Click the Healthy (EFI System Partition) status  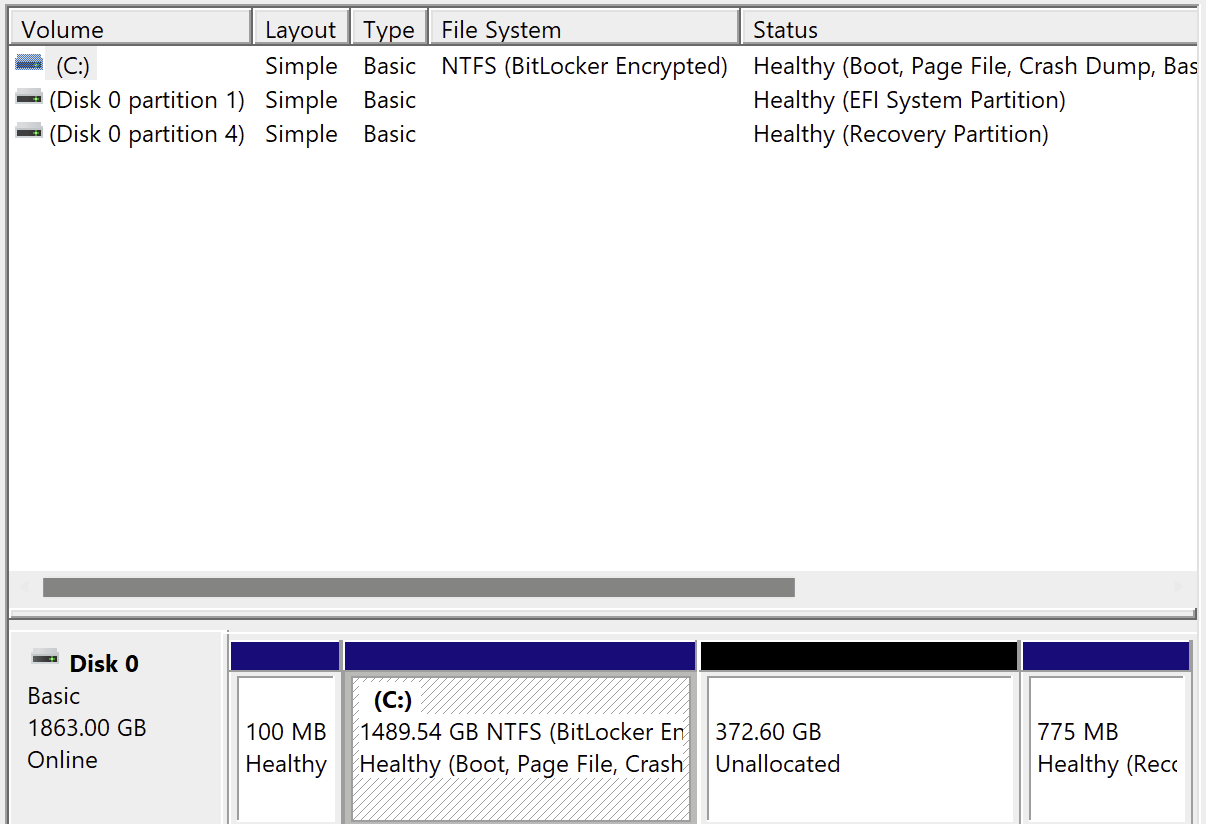pos(909,100)
